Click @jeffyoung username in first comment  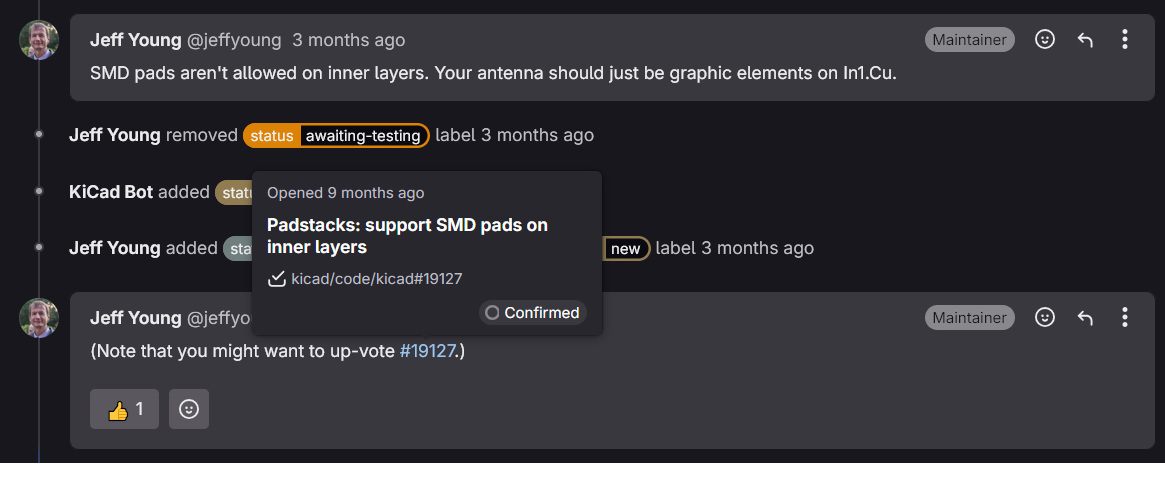click(x=234, y=40)
